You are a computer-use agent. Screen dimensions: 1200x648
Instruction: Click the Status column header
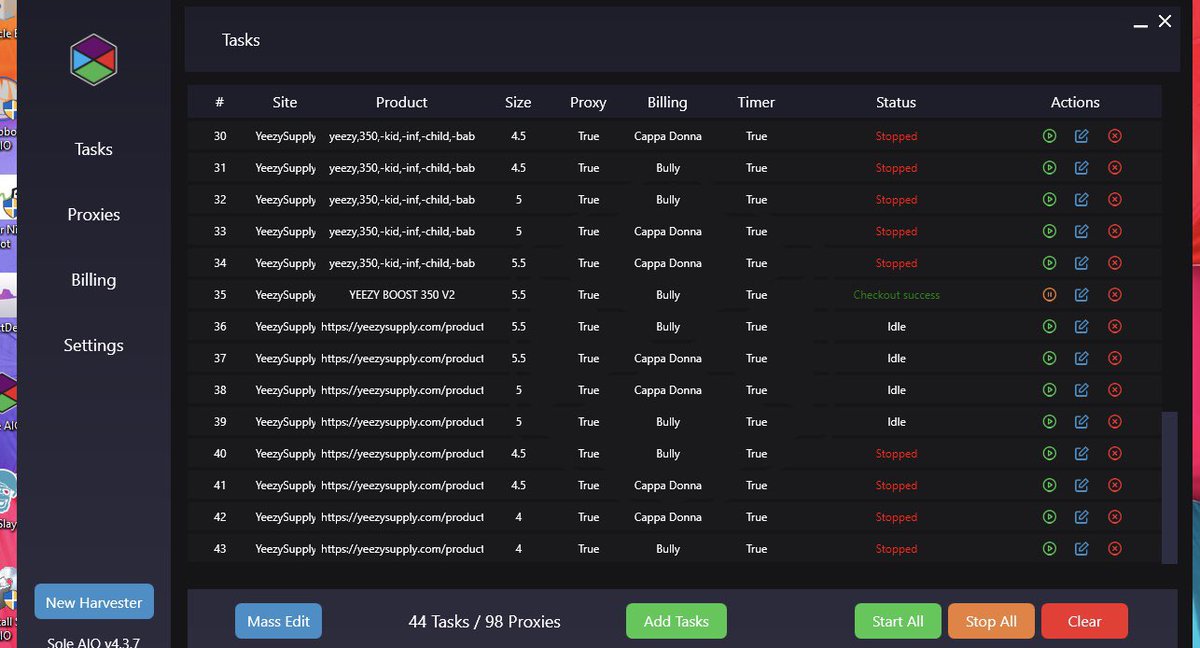[896, 102]
